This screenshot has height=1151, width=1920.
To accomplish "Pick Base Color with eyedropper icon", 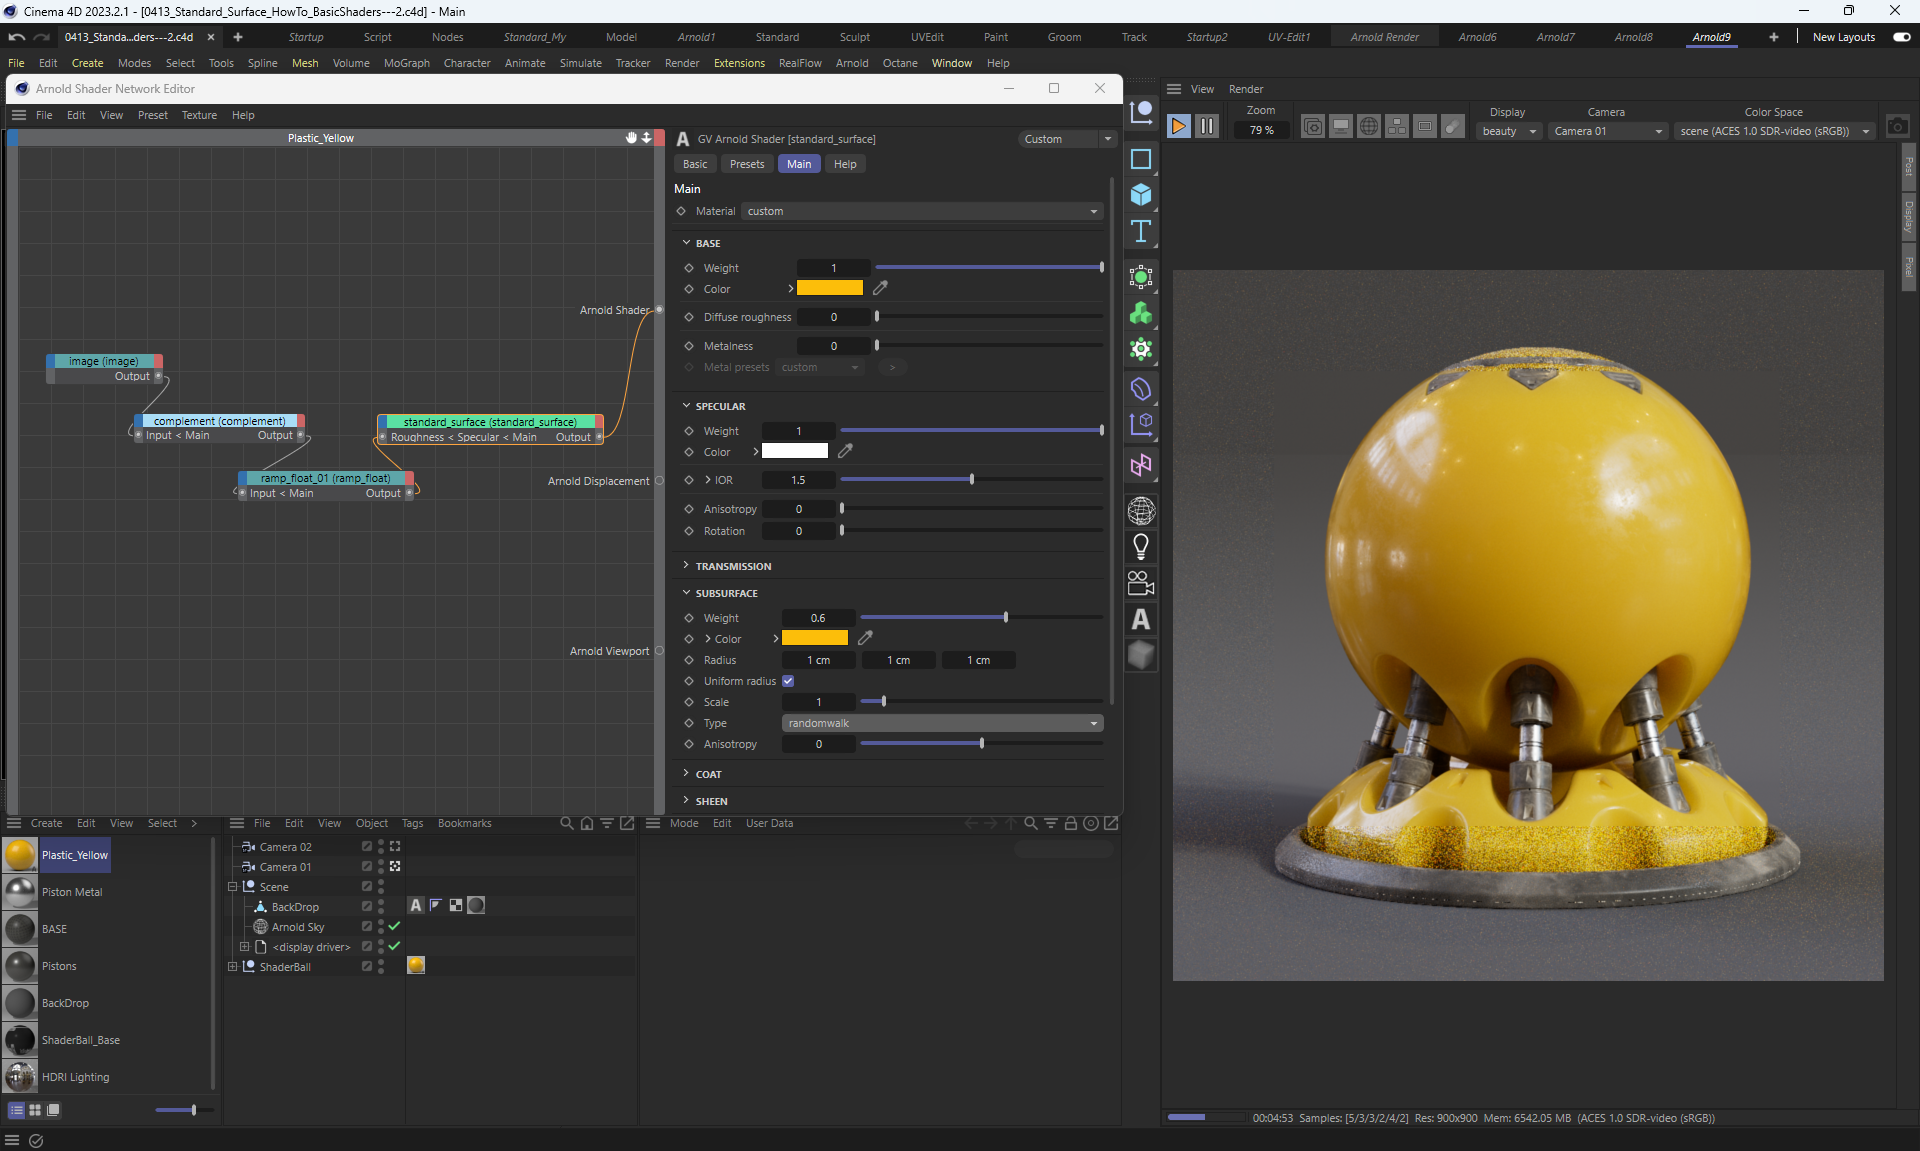I will coord(880,288).
